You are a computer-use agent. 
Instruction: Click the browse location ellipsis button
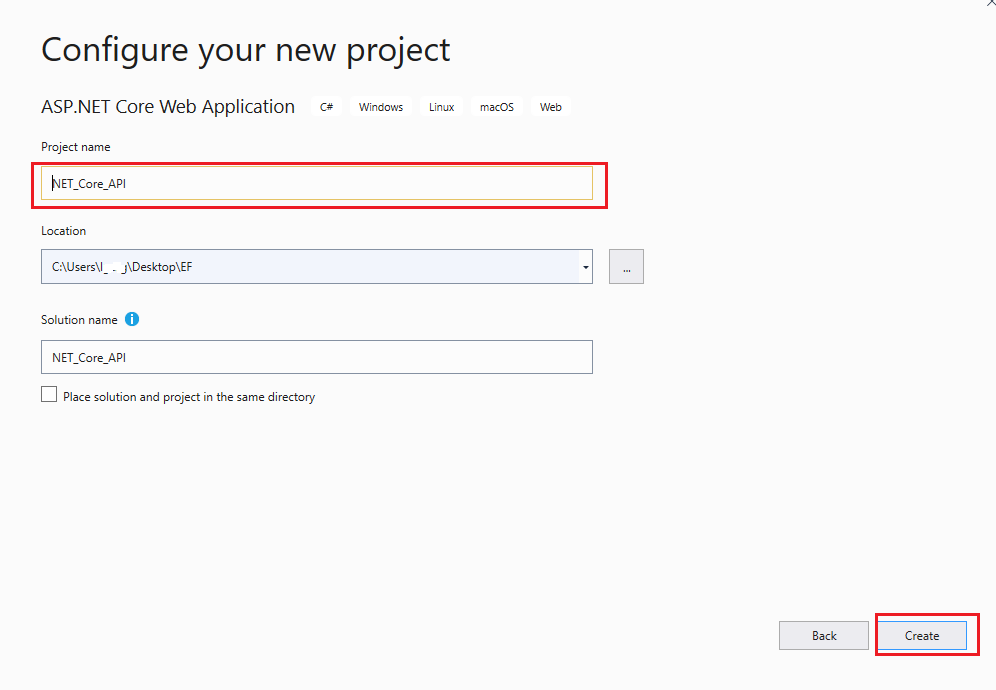pyautogui.click(x=626, y=267)
